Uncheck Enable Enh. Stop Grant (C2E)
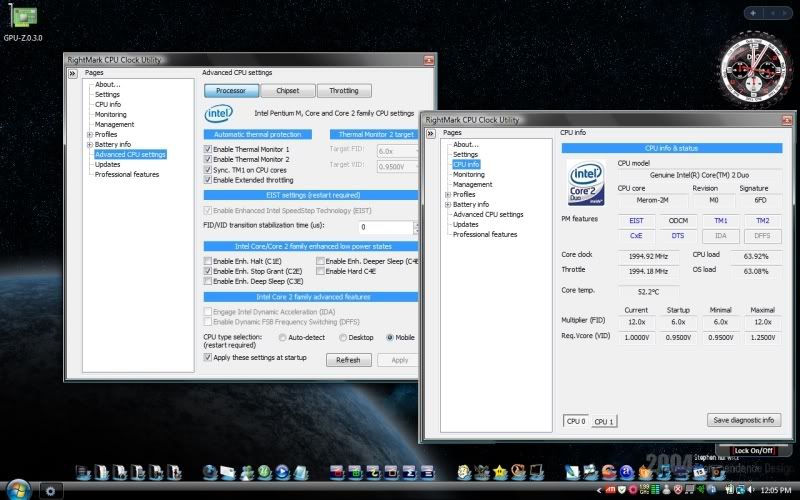This screenshot has width=800, height=500. point(208,271)
